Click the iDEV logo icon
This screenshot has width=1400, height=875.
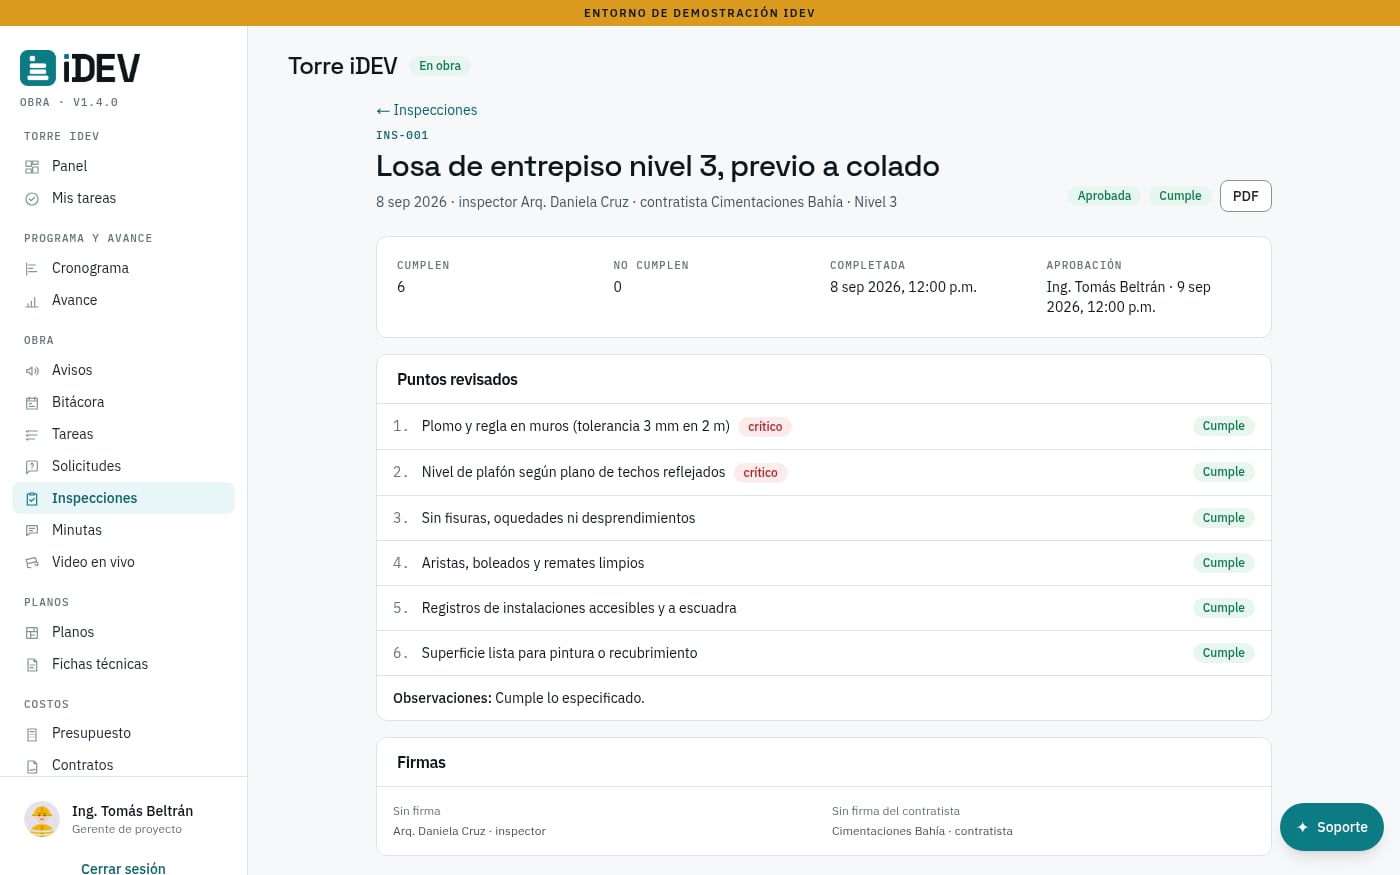(x=38, y=68)
